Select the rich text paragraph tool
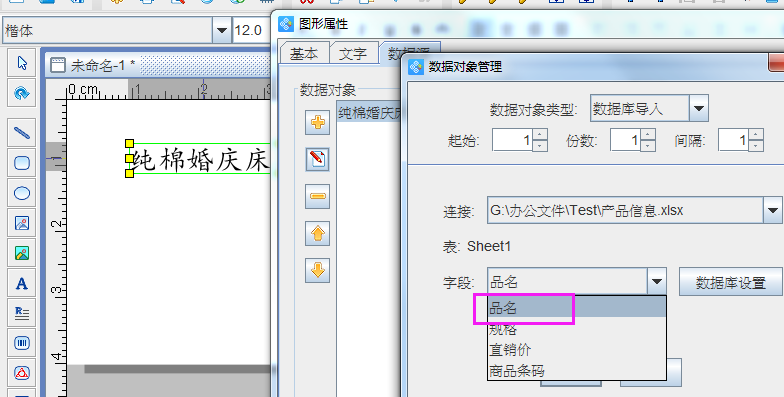This screenshot has width=784, height=397. tap(22, 313)
